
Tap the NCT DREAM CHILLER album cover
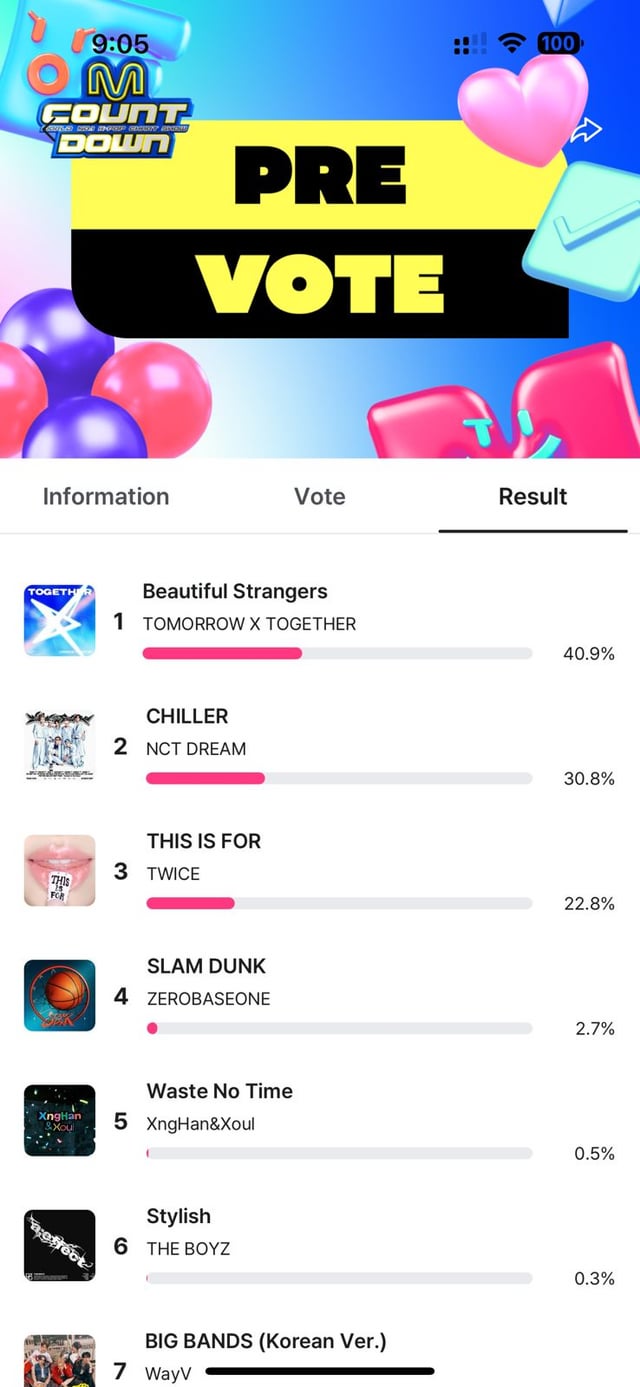pyautogui.click(x=59, y=746)
